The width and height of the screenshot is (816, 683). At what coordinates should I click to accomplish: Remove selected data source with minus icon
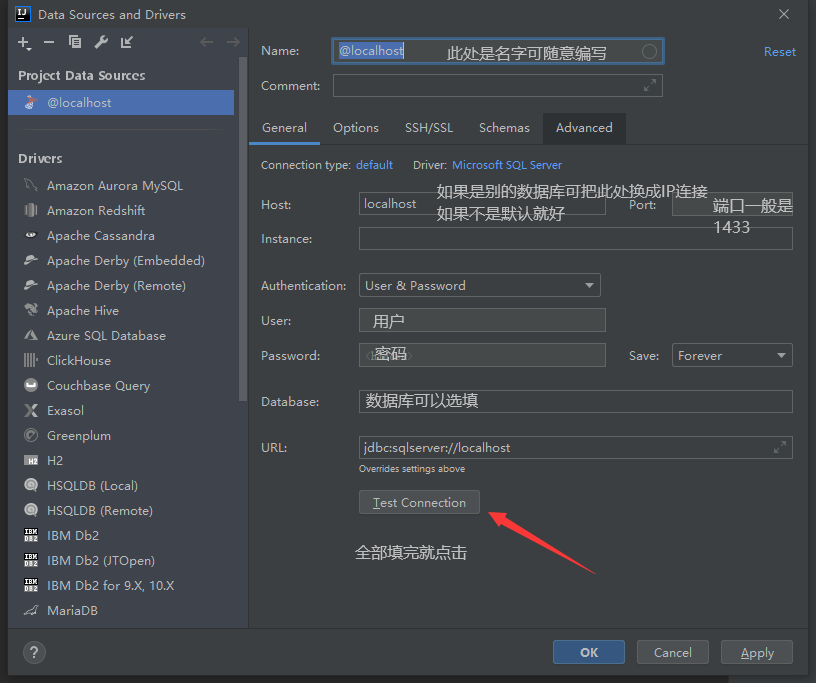coord(49,42)
